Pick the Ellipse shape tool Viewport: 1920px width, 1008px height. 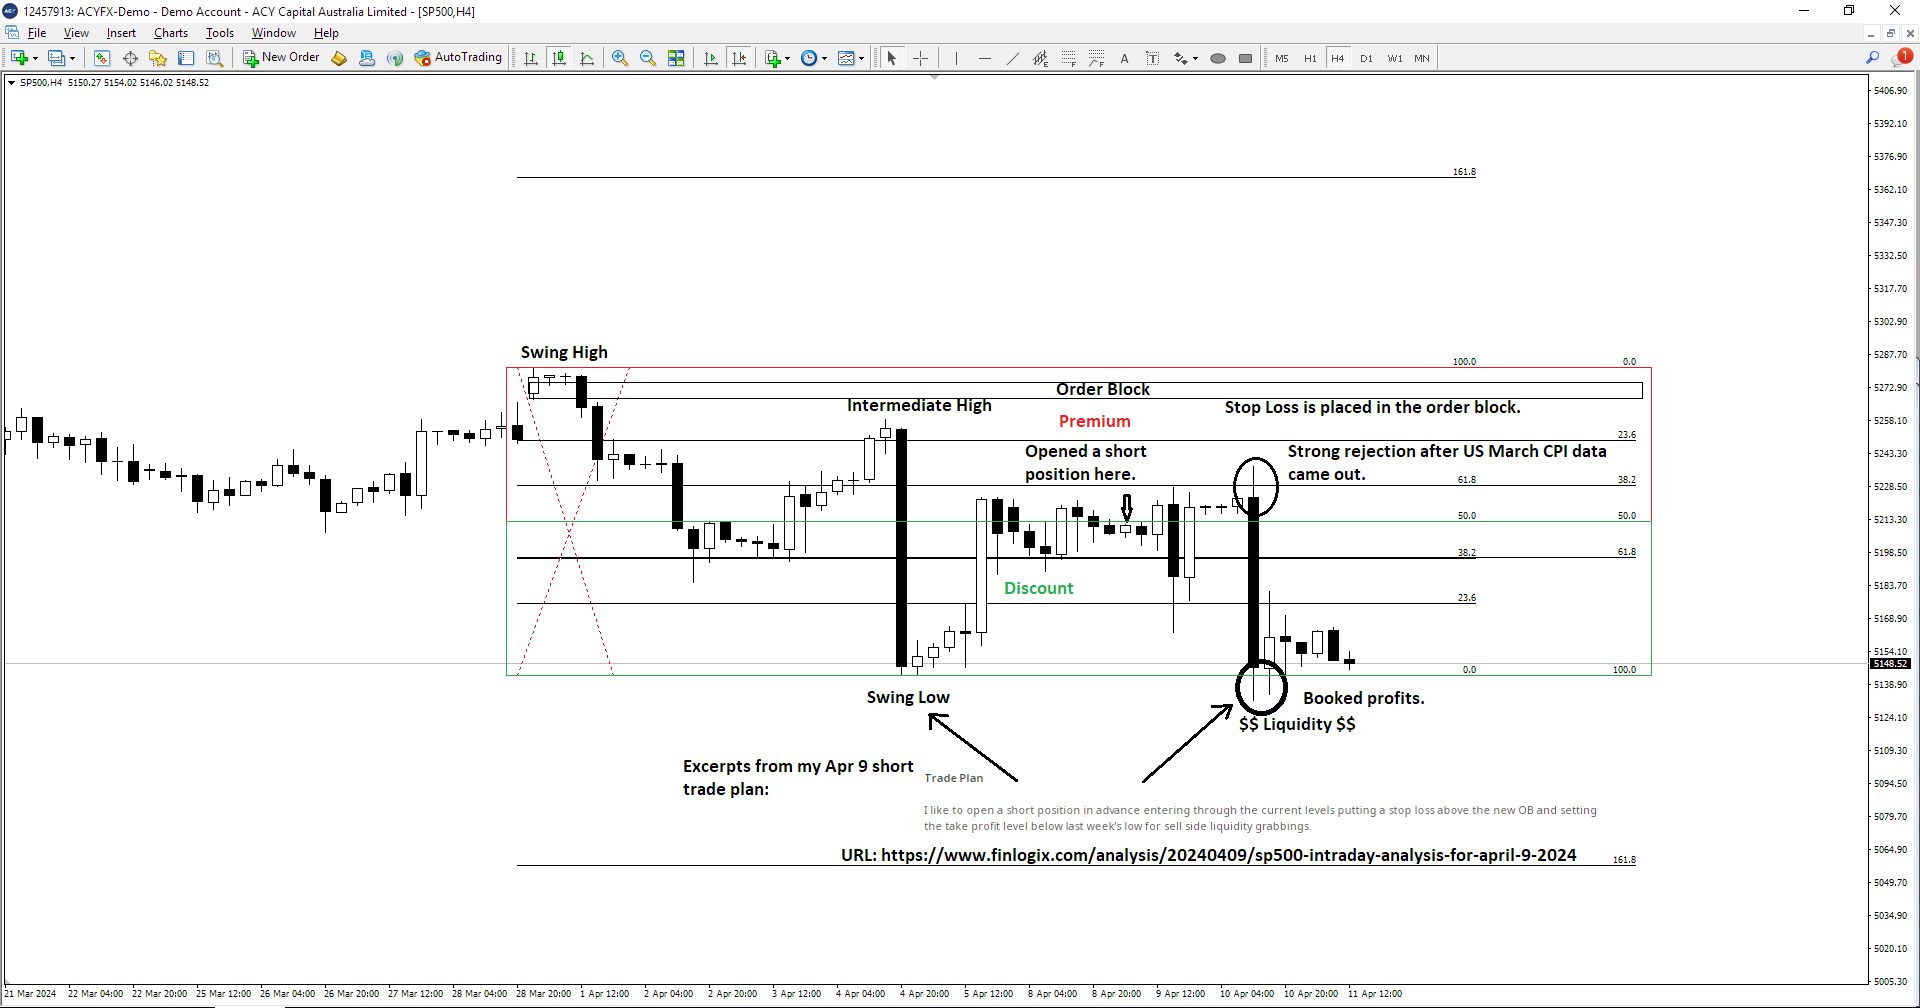[x=1217, y=58]
